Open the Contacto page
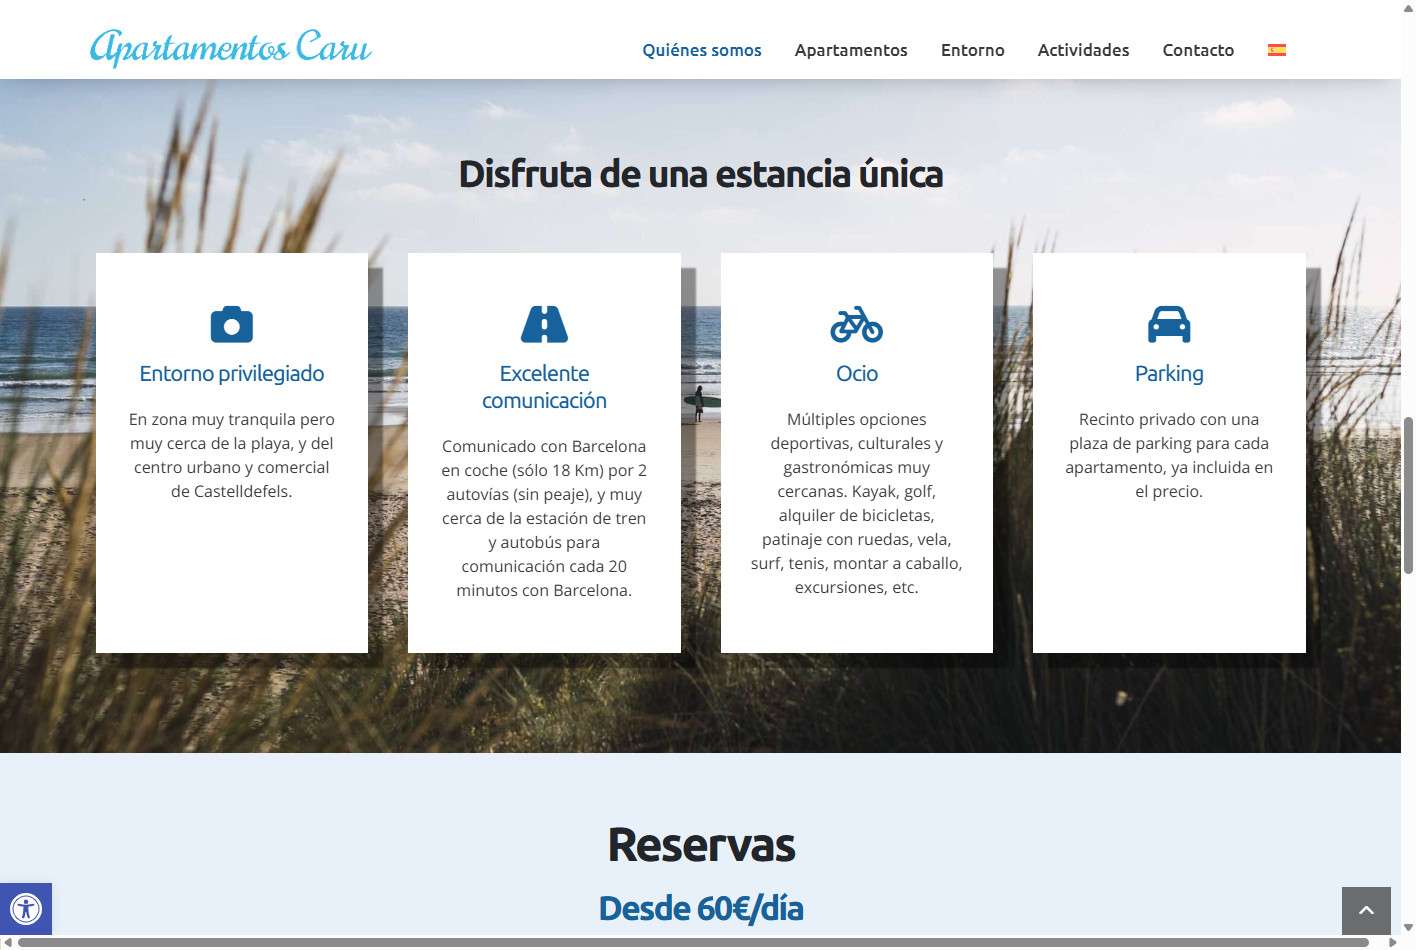The height and width of the screenshot is (950, 1416). coord(1197,50)
